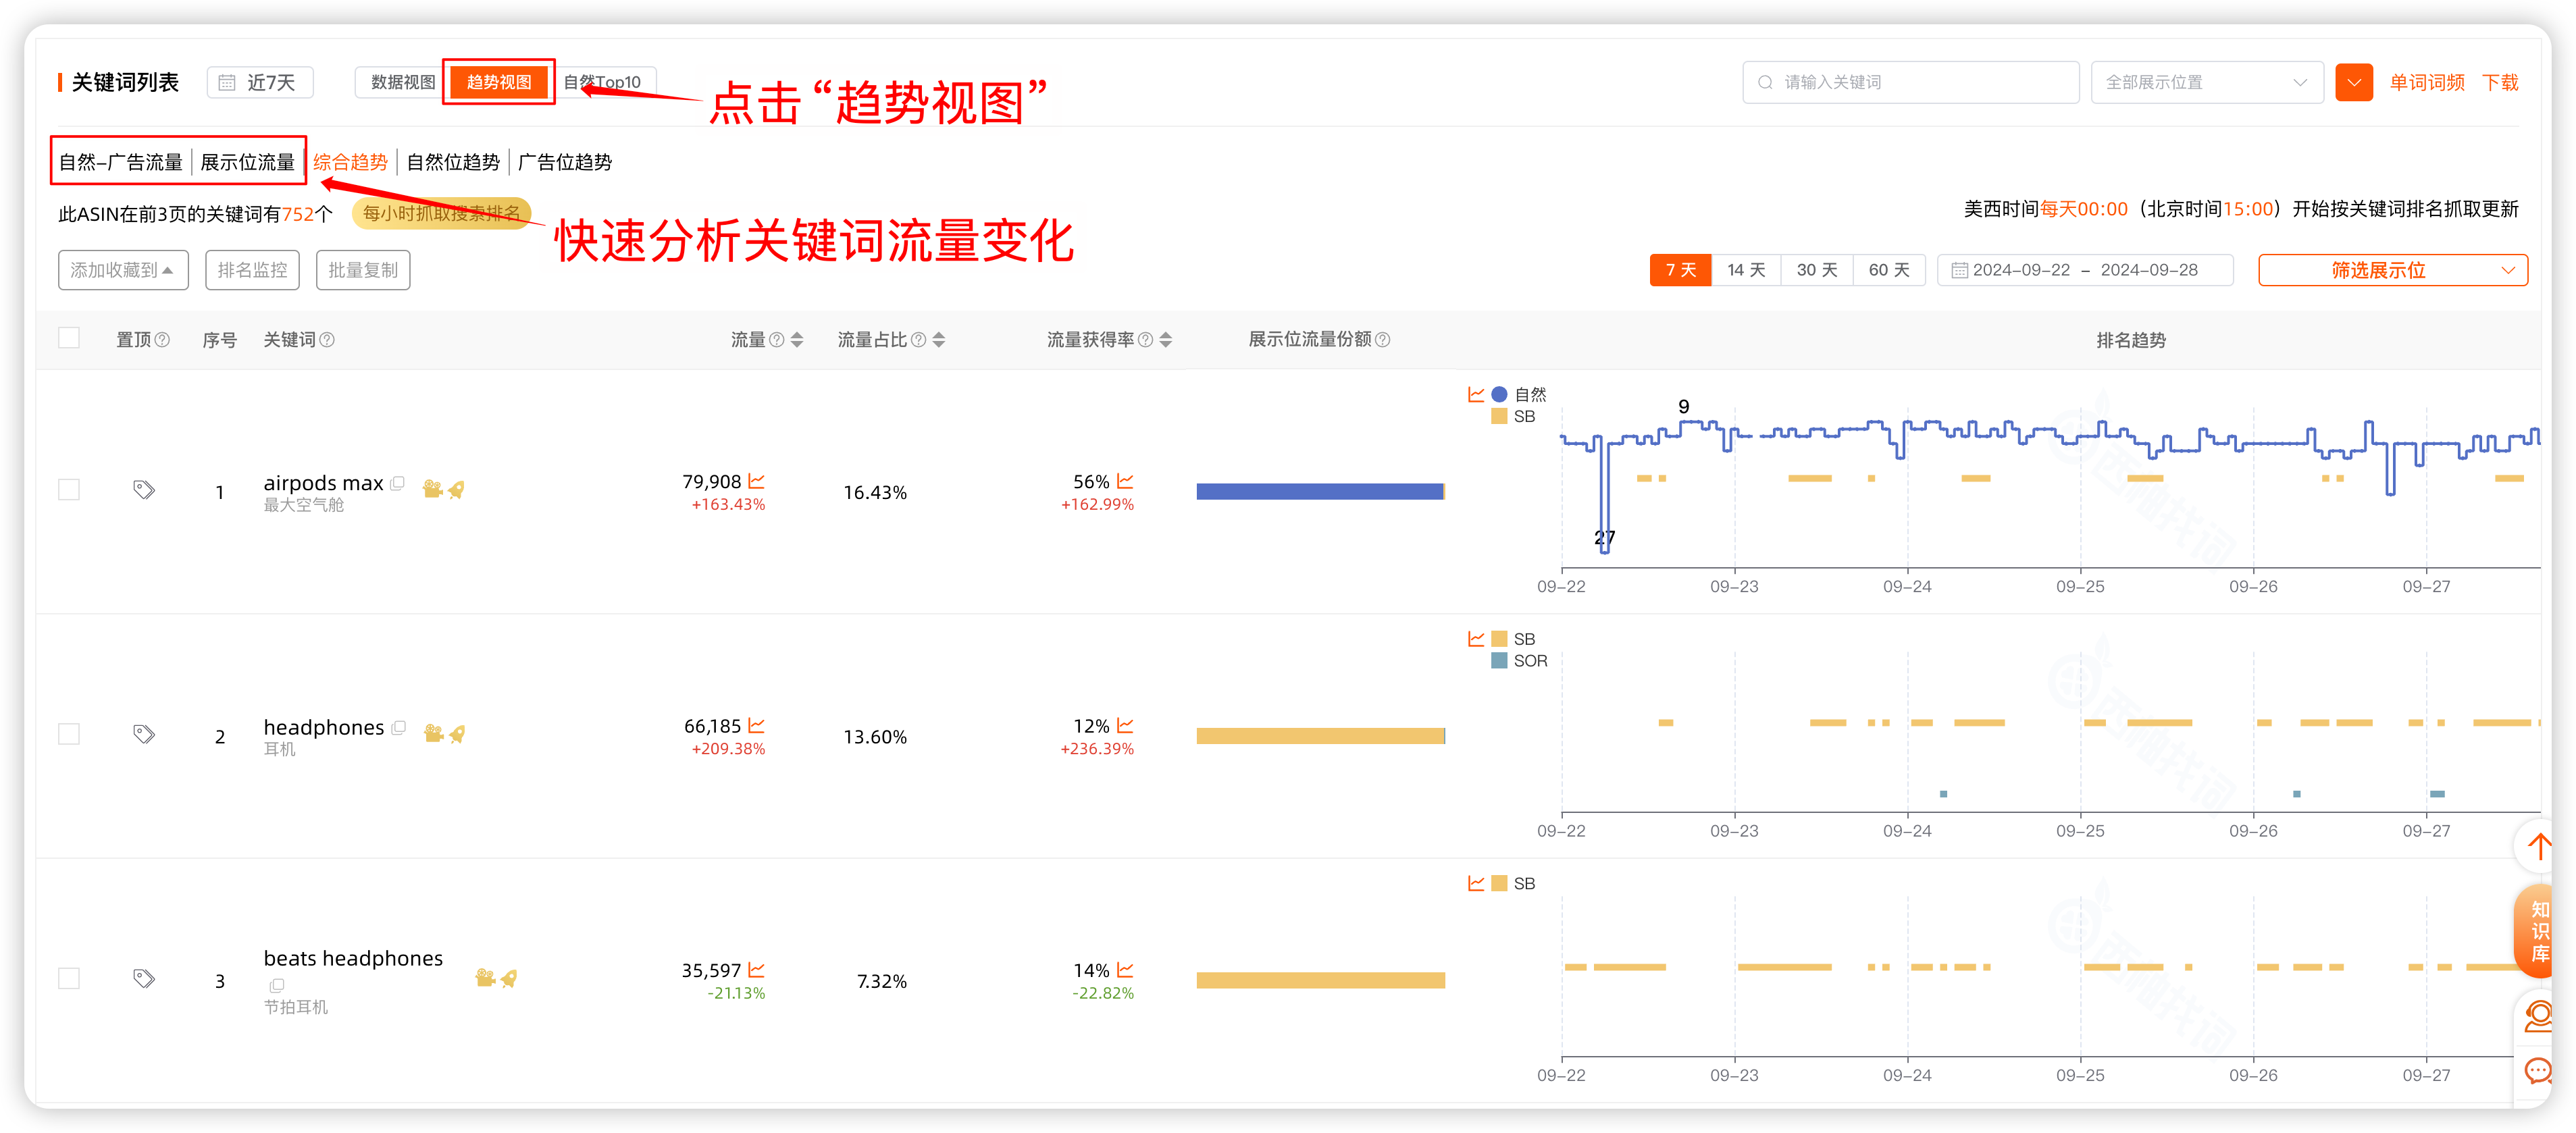Screen dimensions: 2576x1133
Task: Open traffic trend chart for 66,185
Action: [x=757, y=725]
